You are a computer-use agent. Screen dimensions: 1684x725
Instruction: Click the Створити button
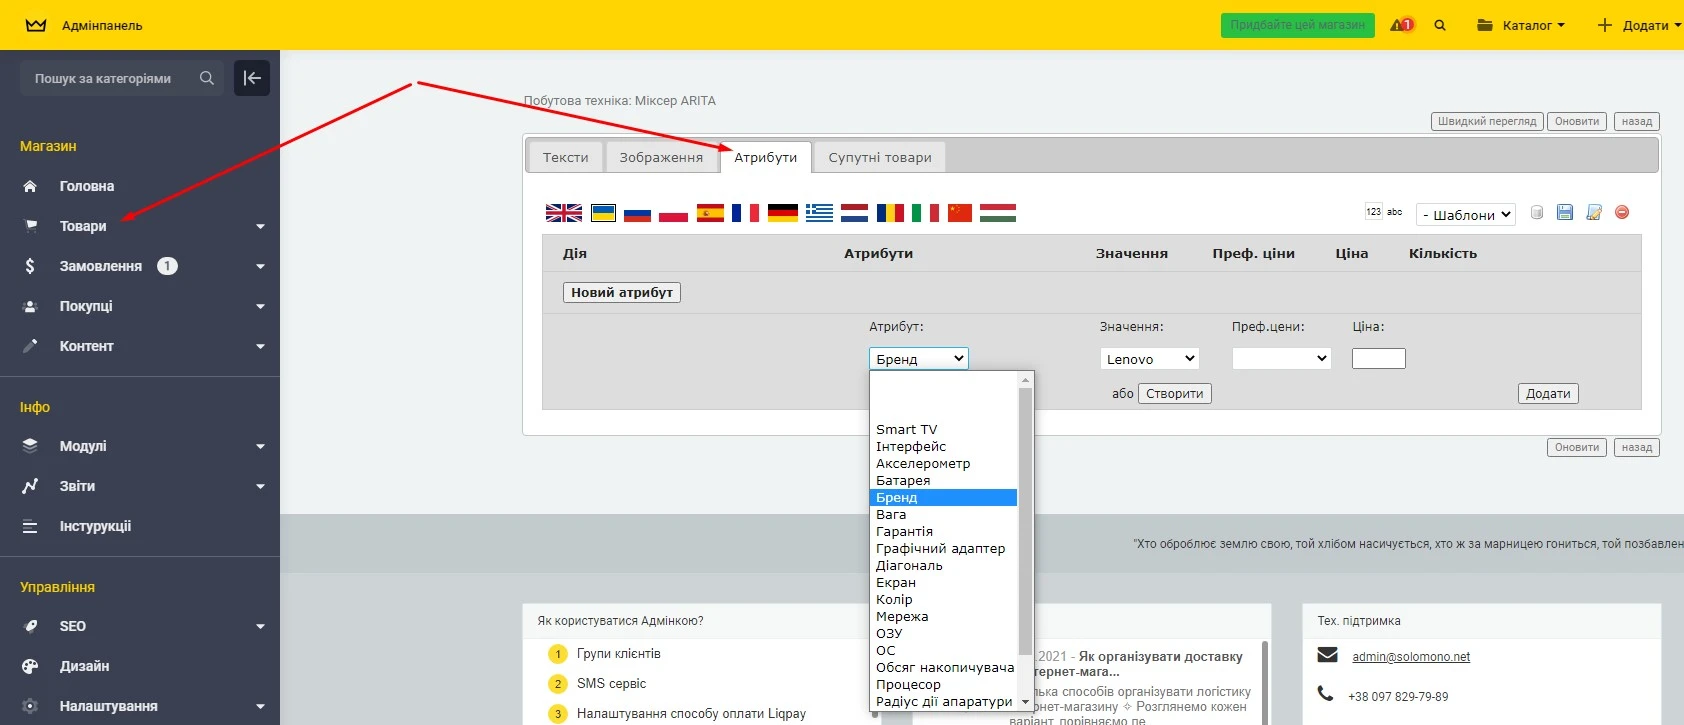[1175, 393]
